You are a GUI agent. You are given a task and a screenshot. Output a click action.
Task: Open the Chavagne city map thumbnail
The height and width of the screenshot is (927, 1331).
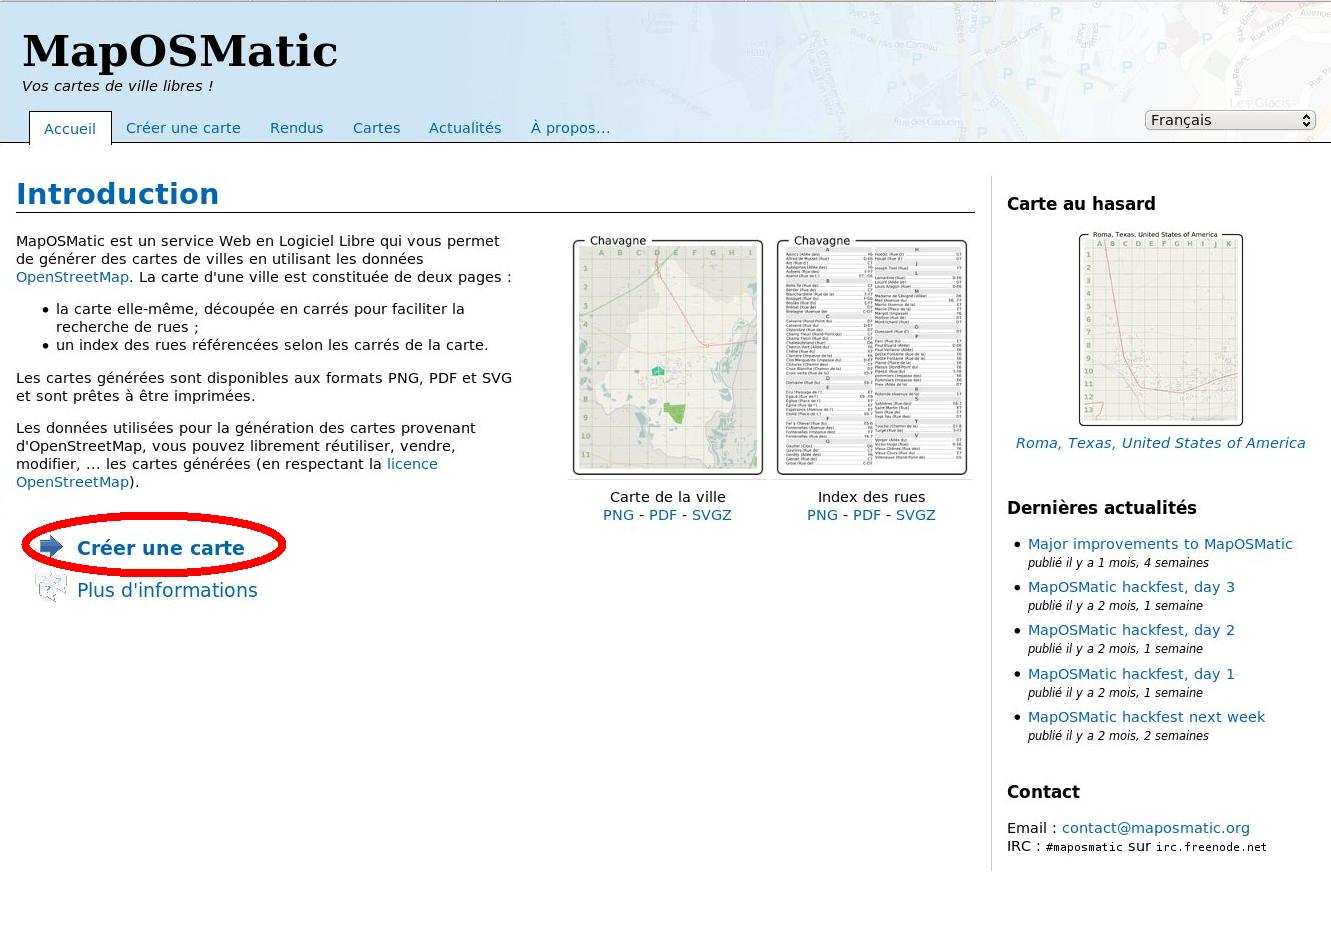(x=668, y=356)
